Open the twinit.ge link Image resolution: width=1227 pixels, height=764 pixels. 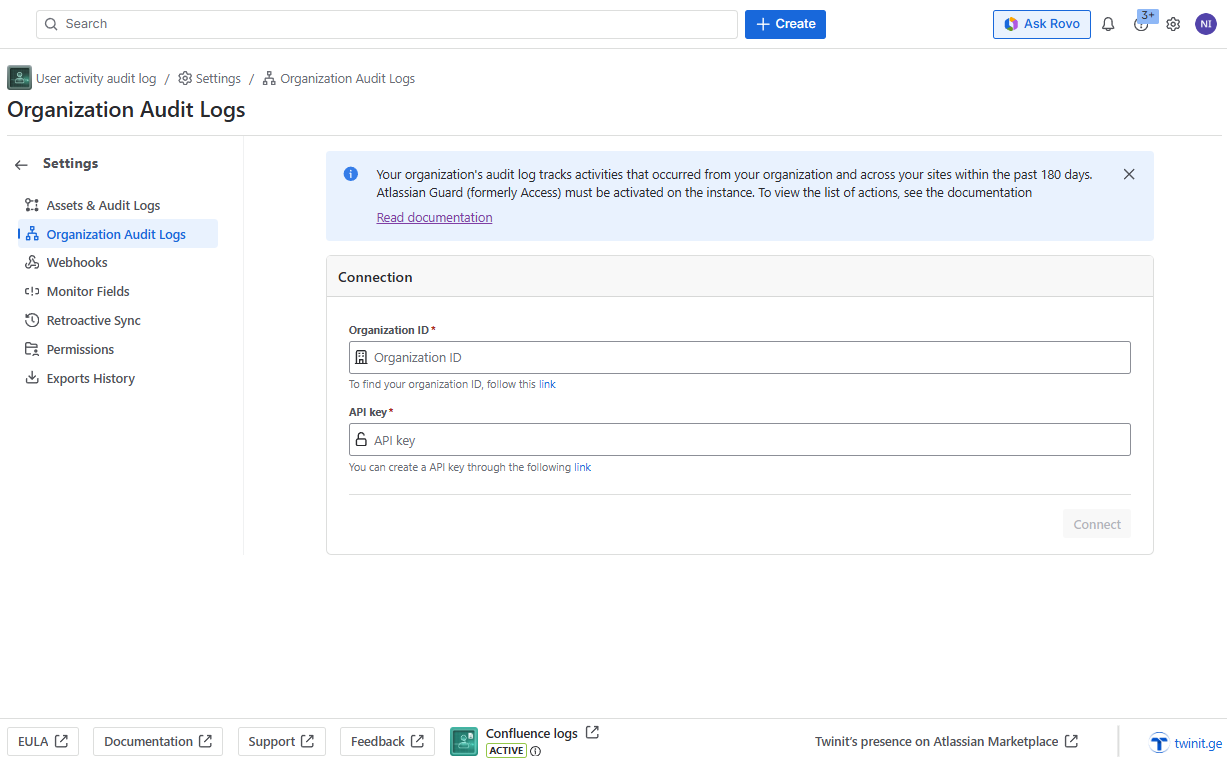(x=1186, y=742)
